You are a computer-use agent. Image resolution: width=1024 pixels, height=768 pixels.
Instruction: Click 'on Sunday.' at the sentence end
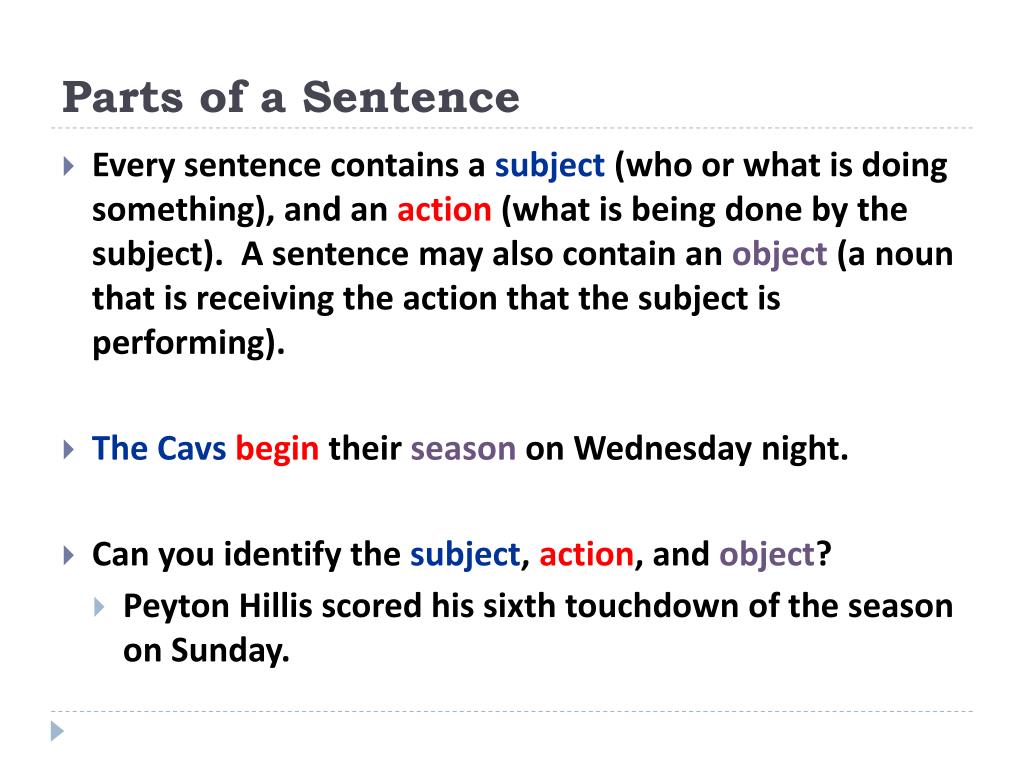[206, 652]
